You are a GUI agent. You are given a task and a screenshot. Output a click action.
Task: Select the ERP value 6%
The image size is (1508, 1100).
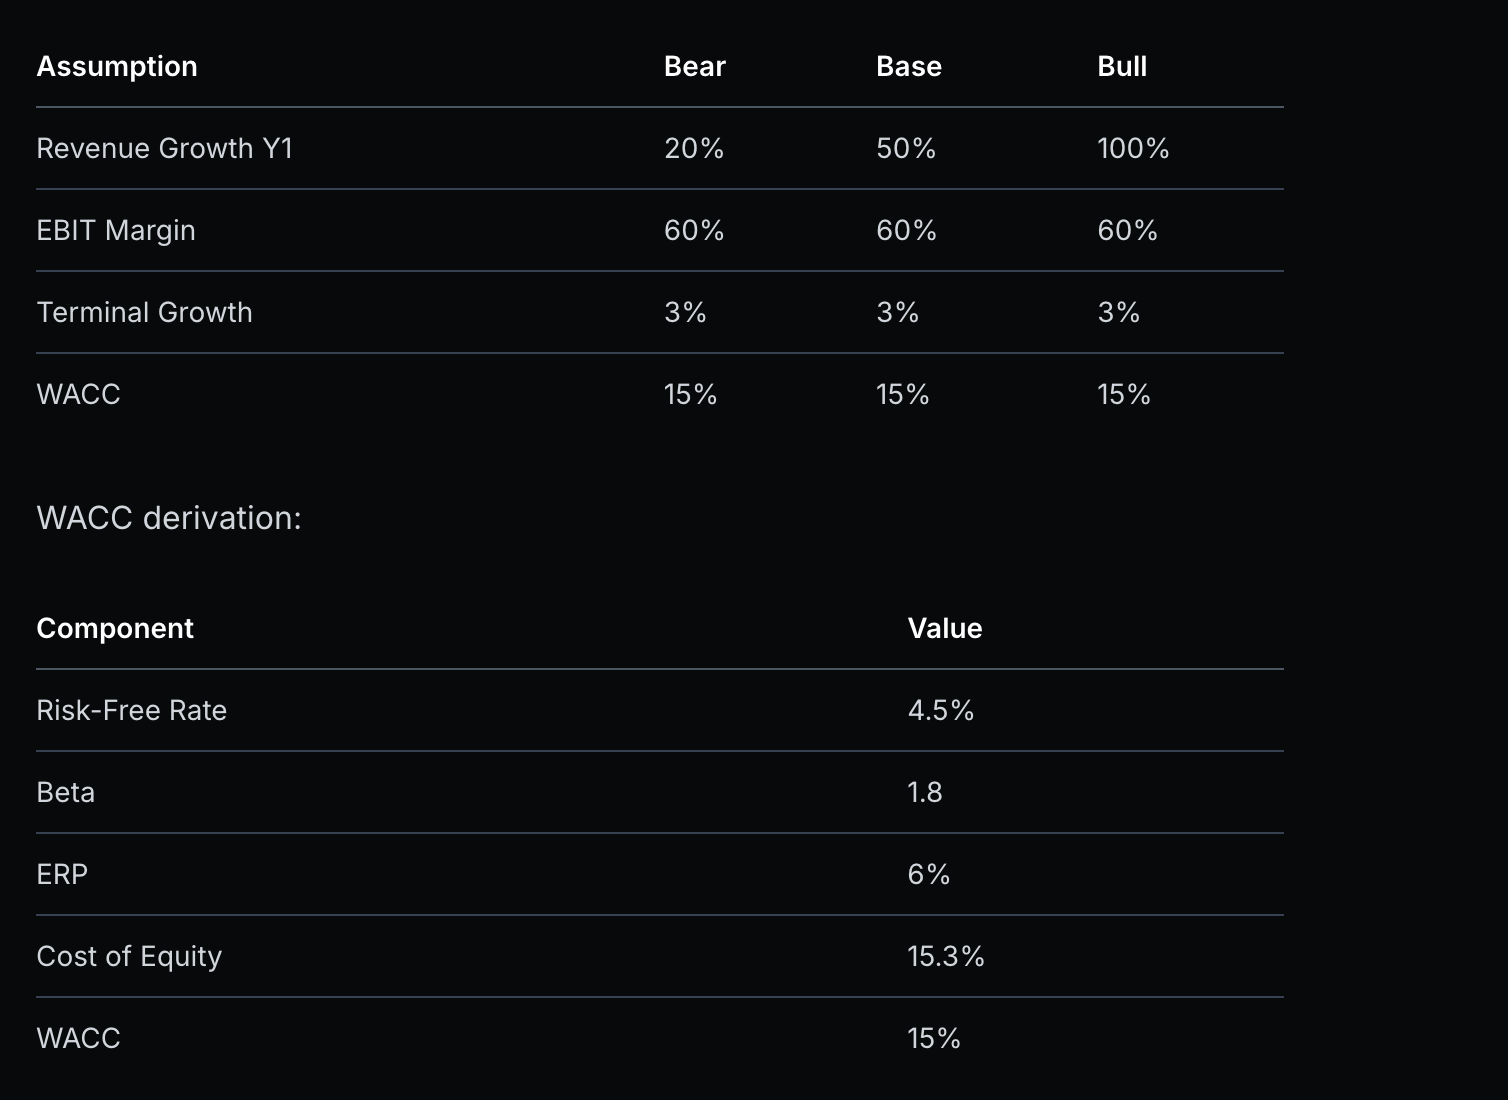928,874
